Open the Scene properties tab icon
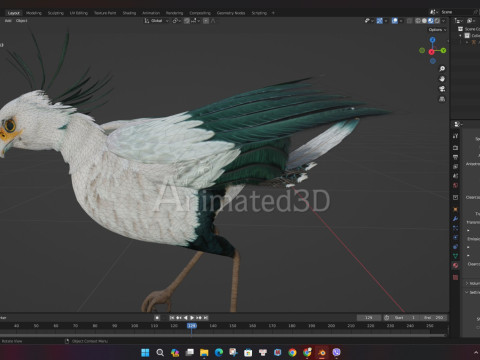This screenshot has width=480, height=360. [456, 176]
